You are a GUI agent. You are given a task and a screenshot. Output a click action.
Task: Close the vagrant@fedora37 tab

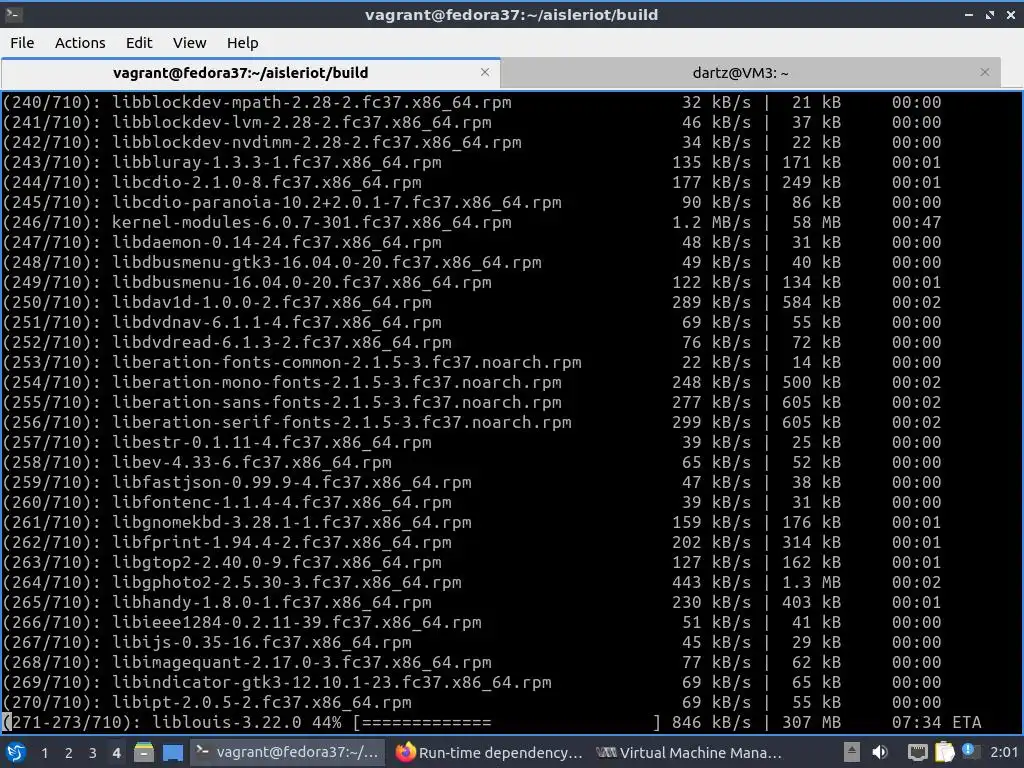pyautogui.click(x=485, y=72)
